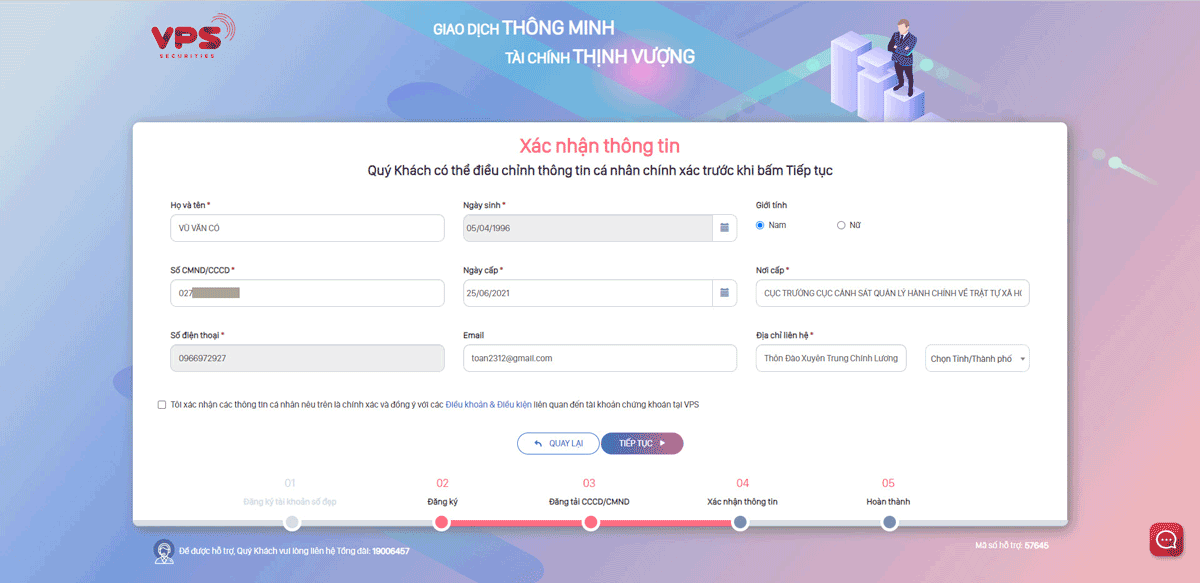This screenshot has height=583, width=1200.
Task: Open the issue date calendar picker
Action: (724, 293)
